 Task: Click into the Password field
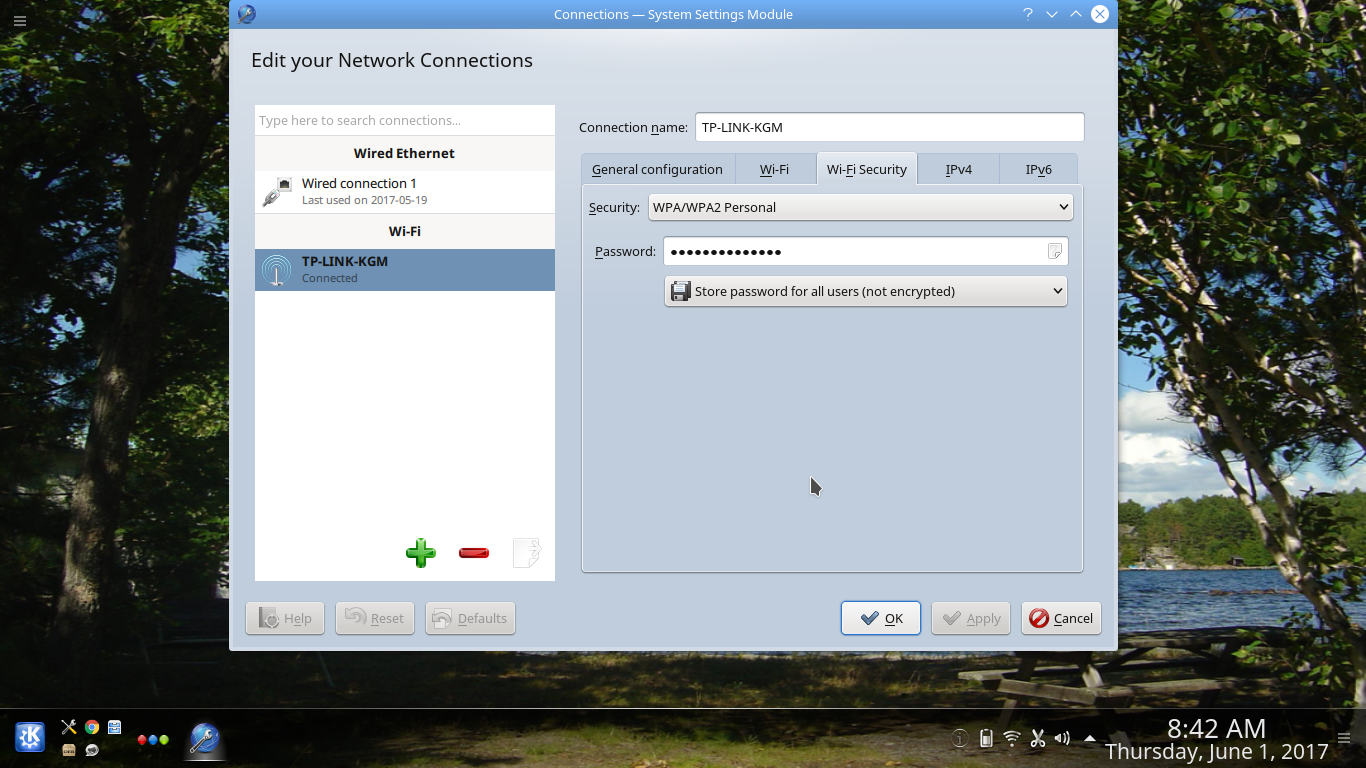pos(866,251)
